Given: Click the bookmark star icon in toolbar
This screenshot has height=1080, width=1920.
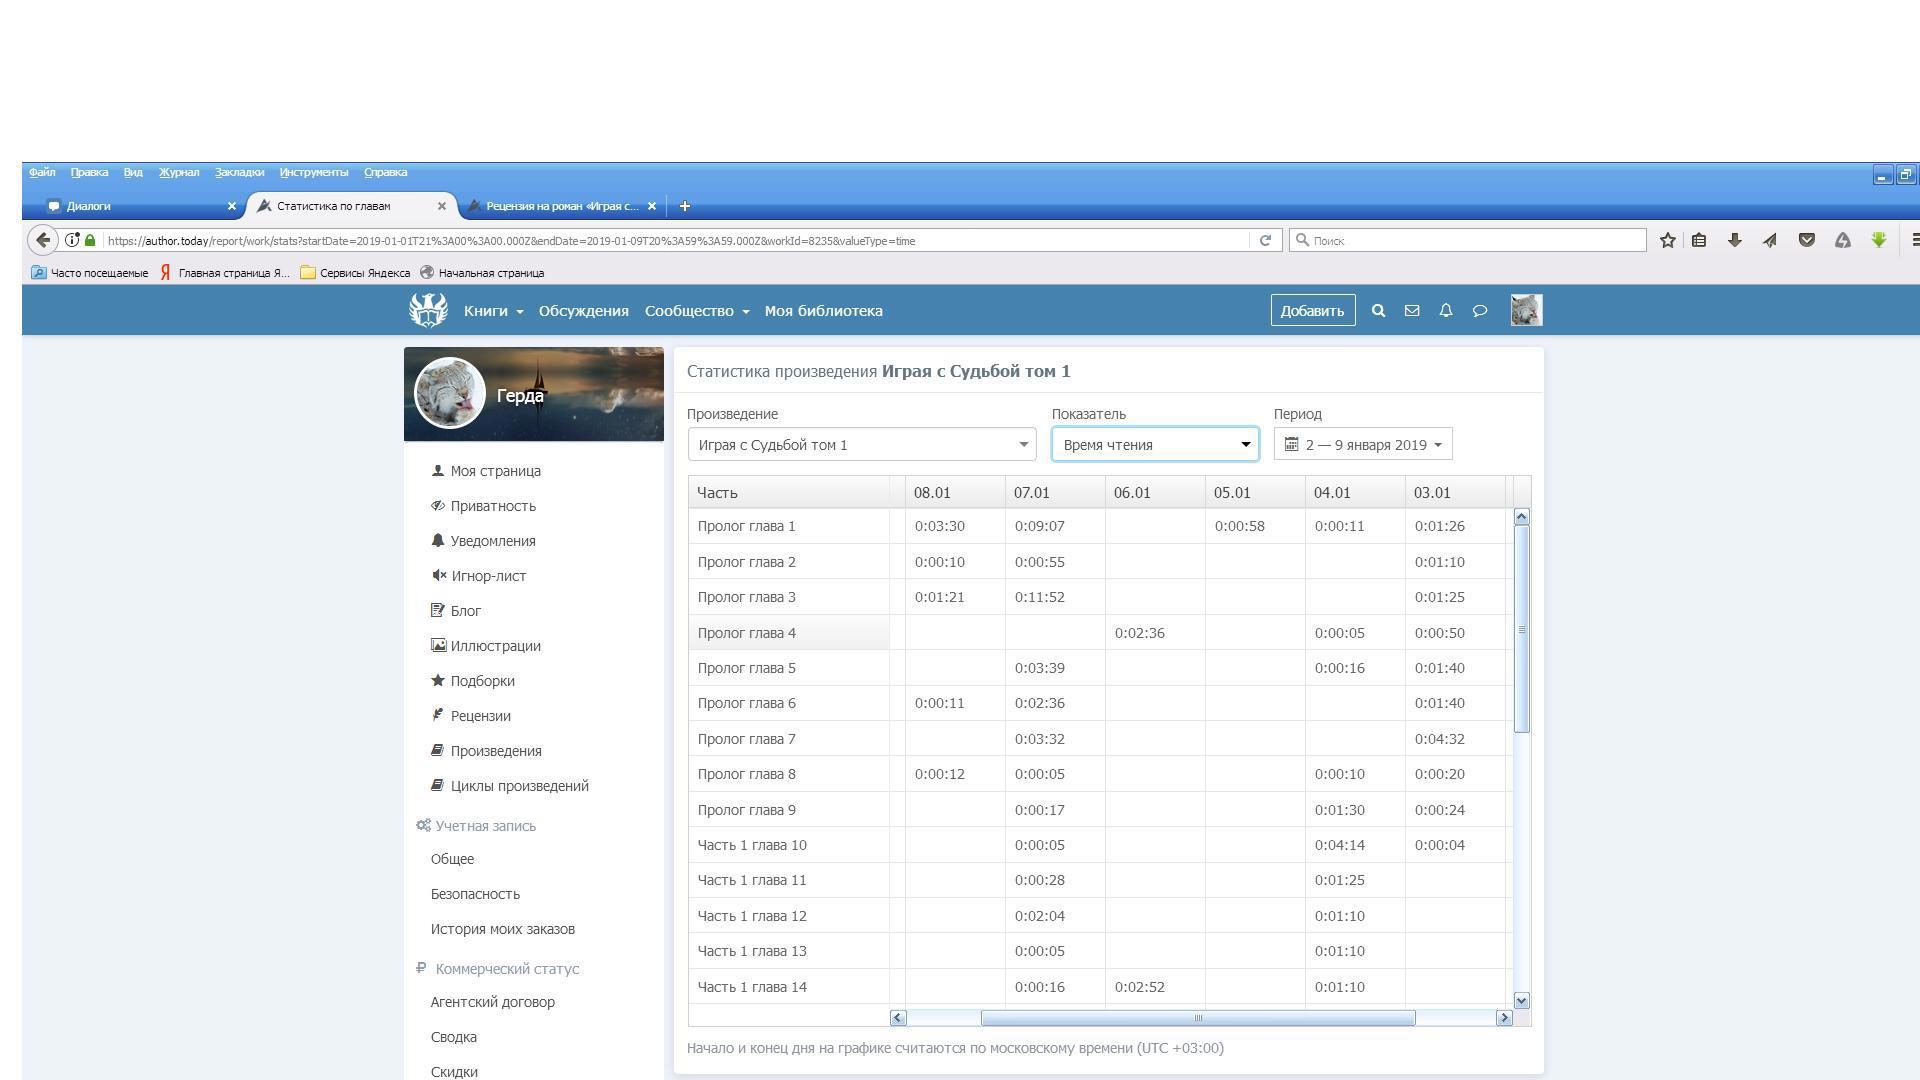Looking at the screenshot, I should coord(1668,240).
